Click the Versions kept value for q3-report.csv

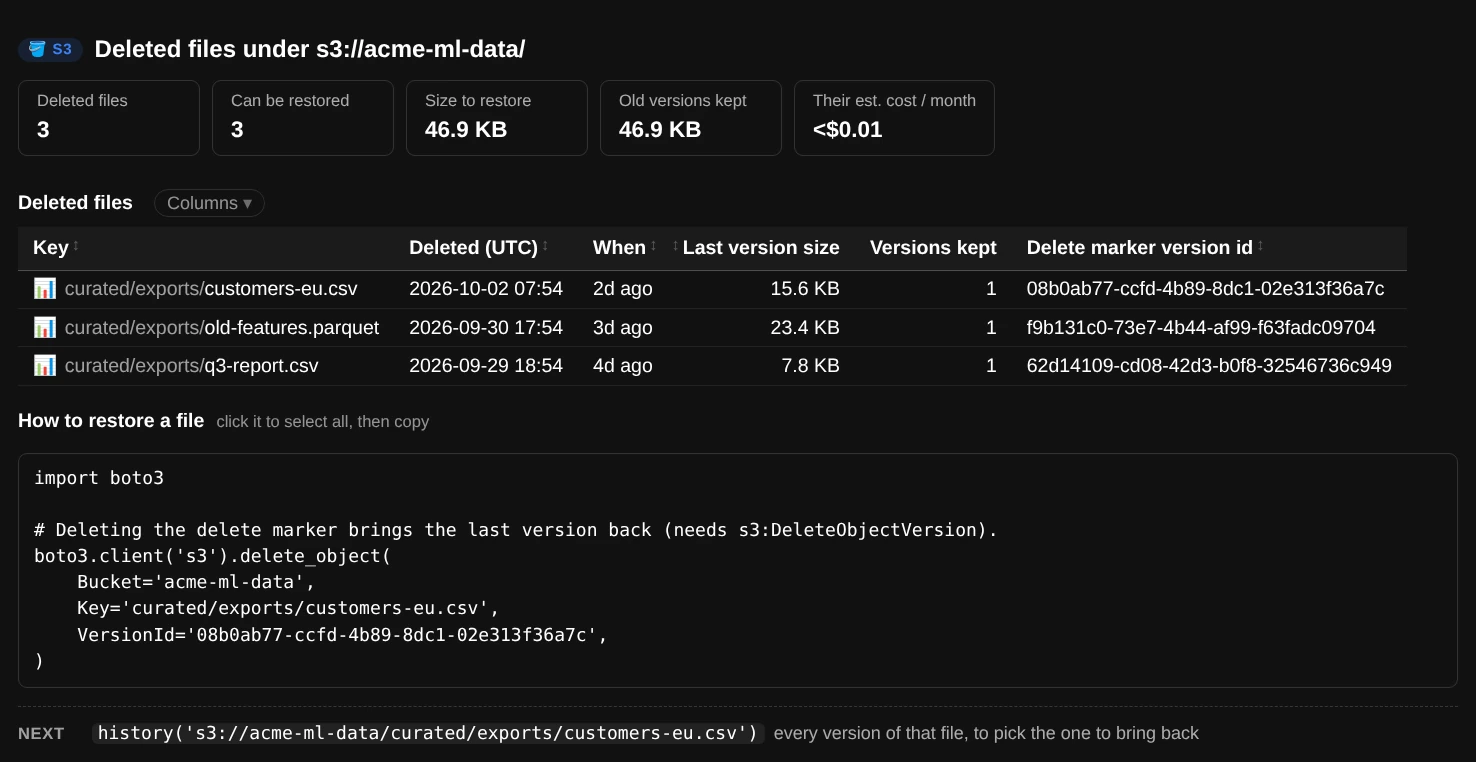[991, 366]
